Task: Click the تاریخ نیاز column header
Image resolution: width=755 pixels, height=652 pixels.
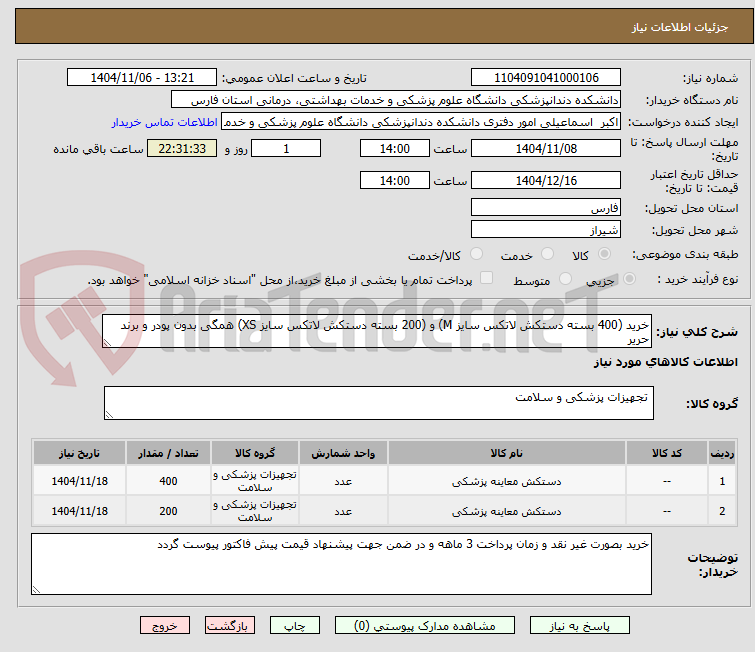Action: (x=79, y=453)
